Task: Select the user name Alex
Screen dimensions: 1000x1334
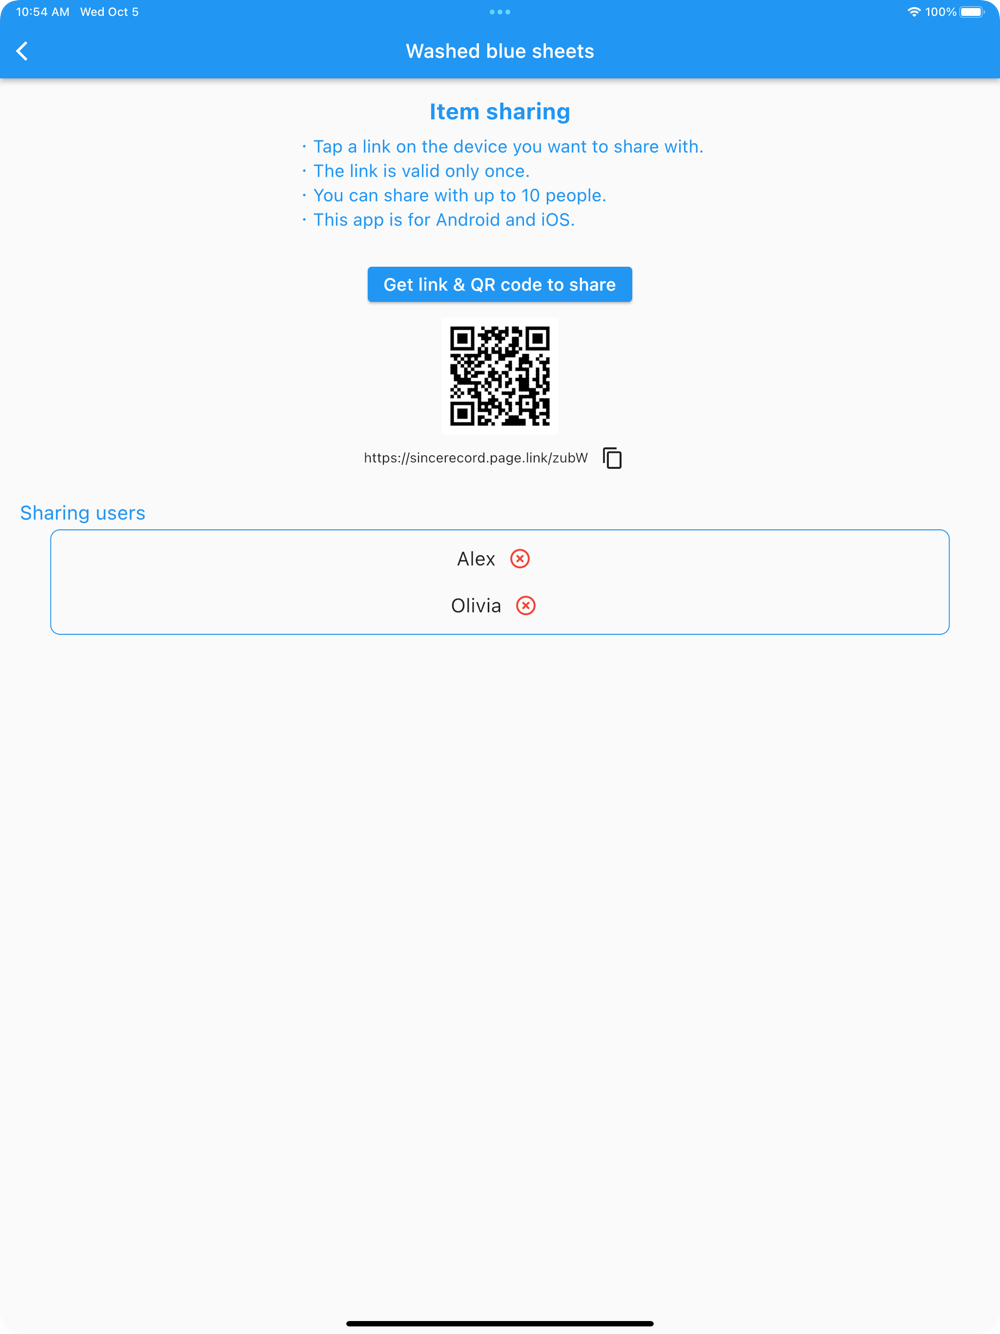Action: click(x=476, y=559)
